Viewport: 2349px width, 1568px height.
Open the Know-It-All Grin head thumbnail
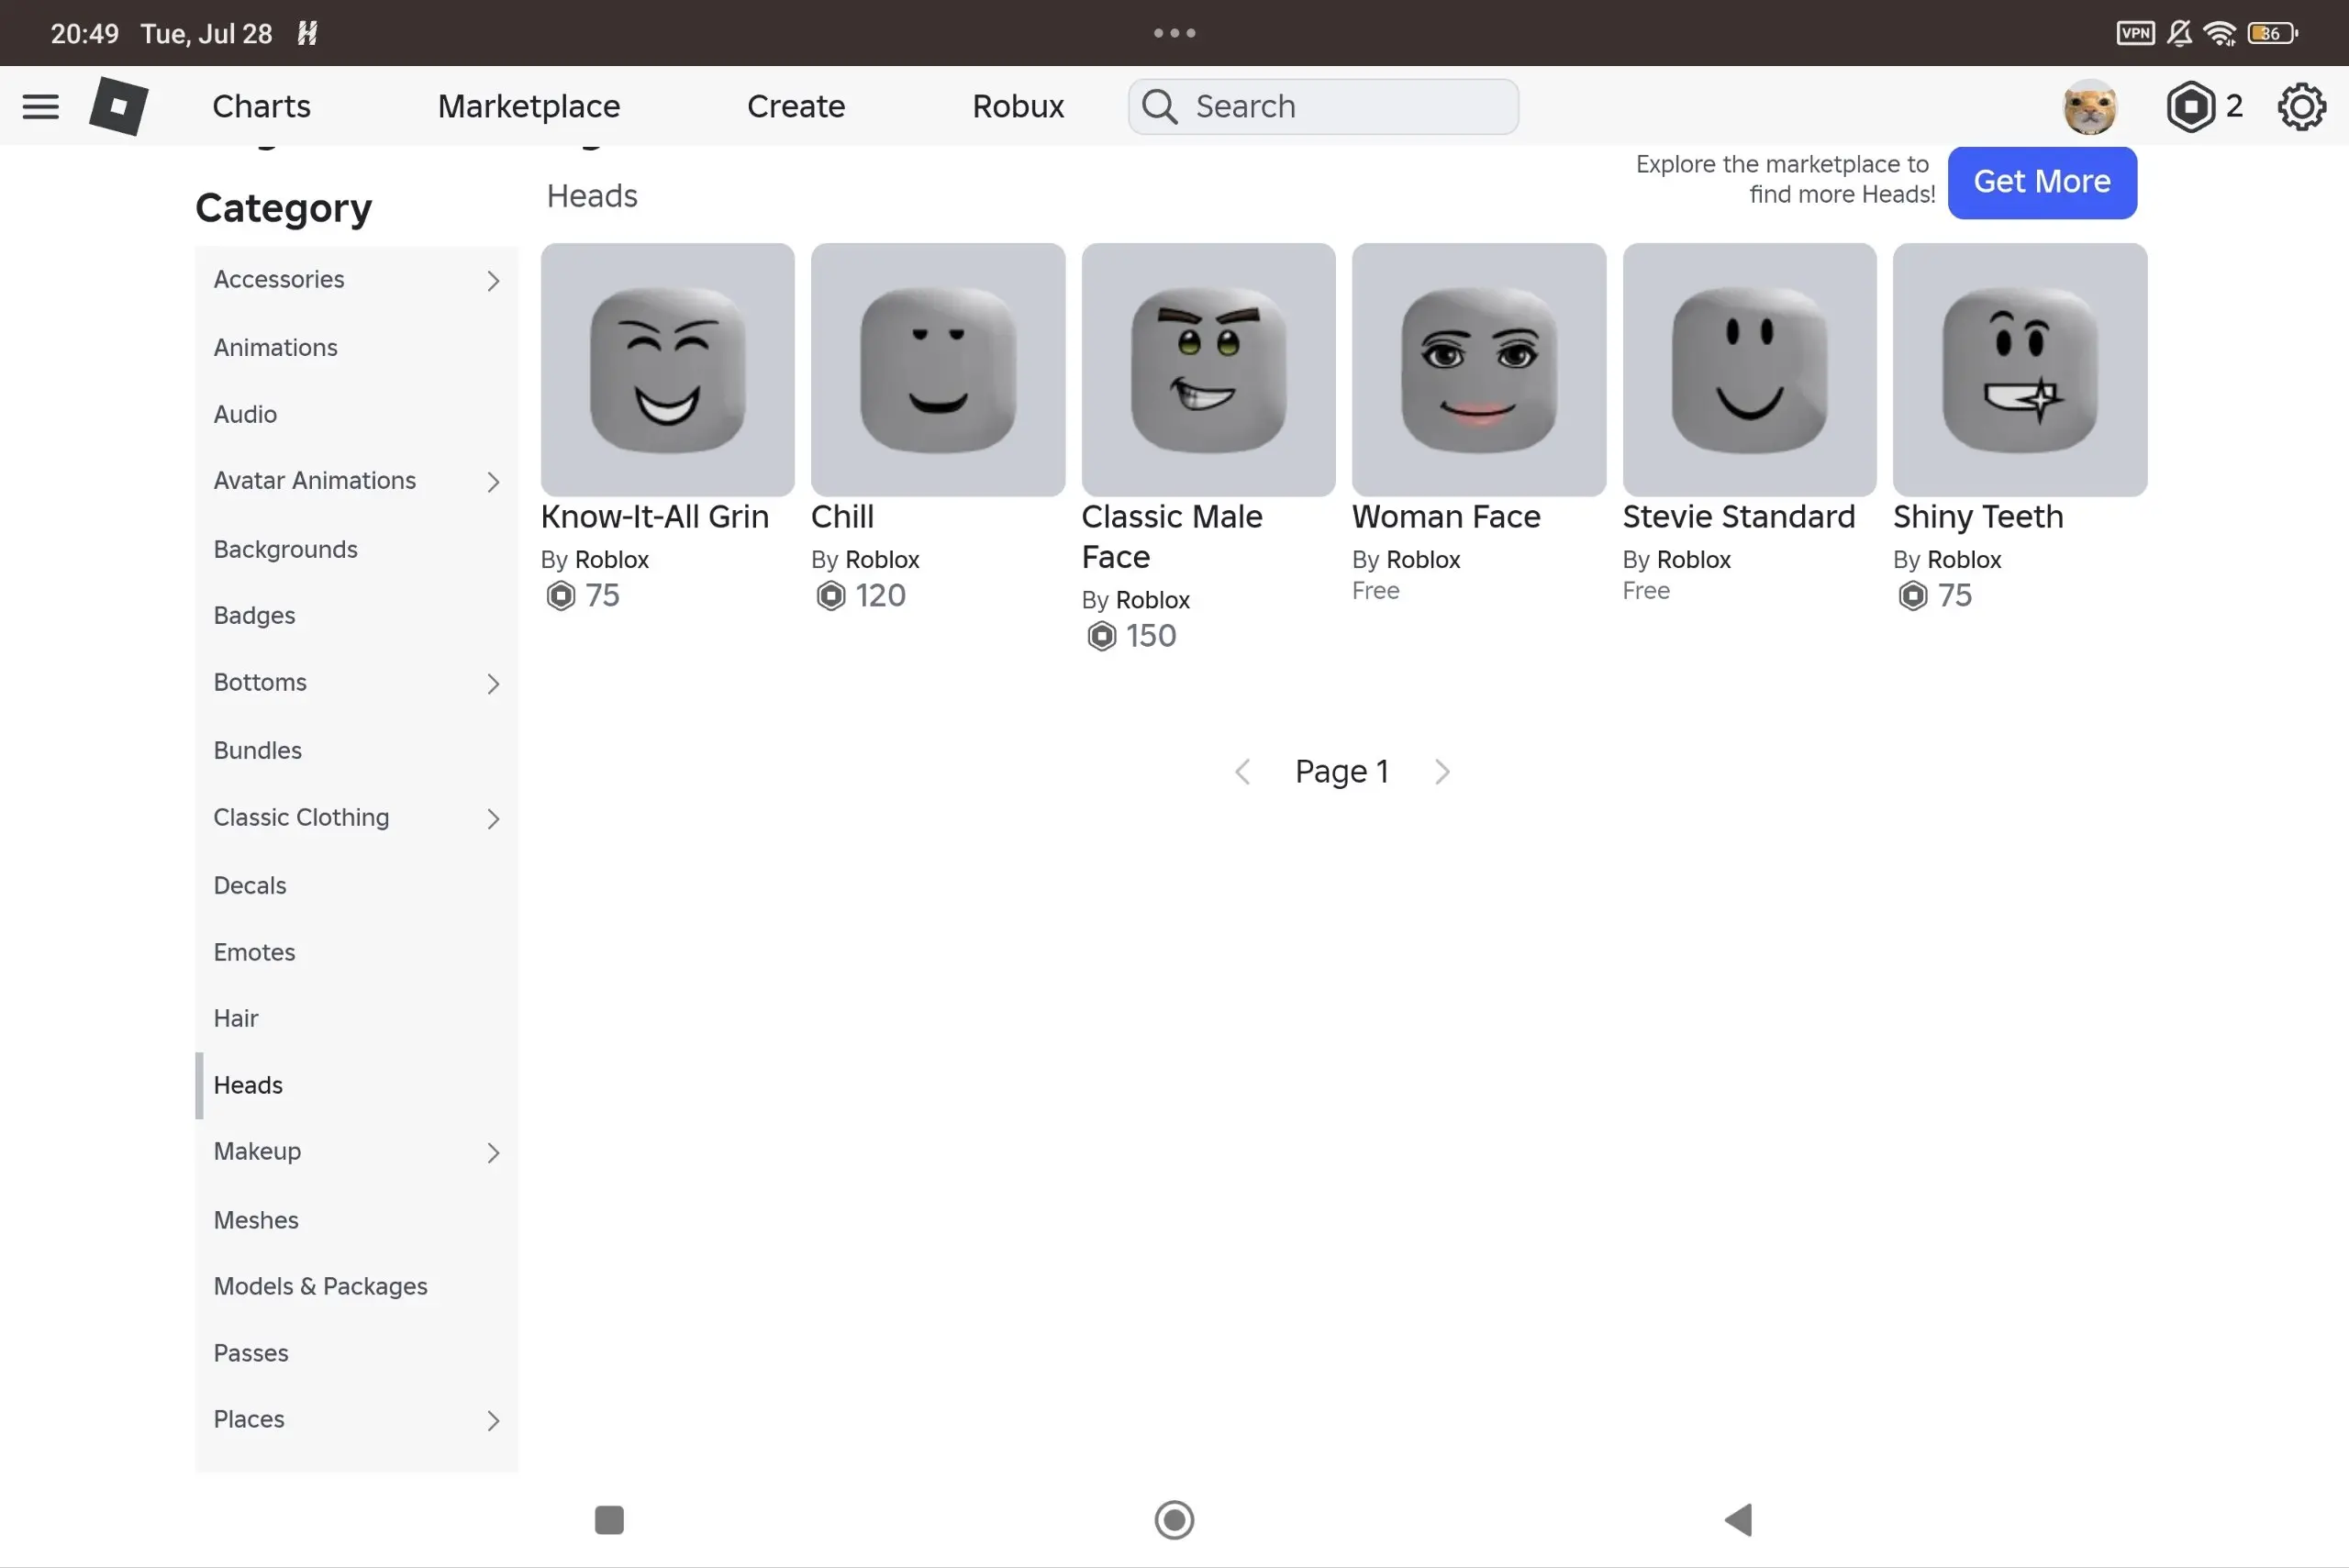(667, 369)
